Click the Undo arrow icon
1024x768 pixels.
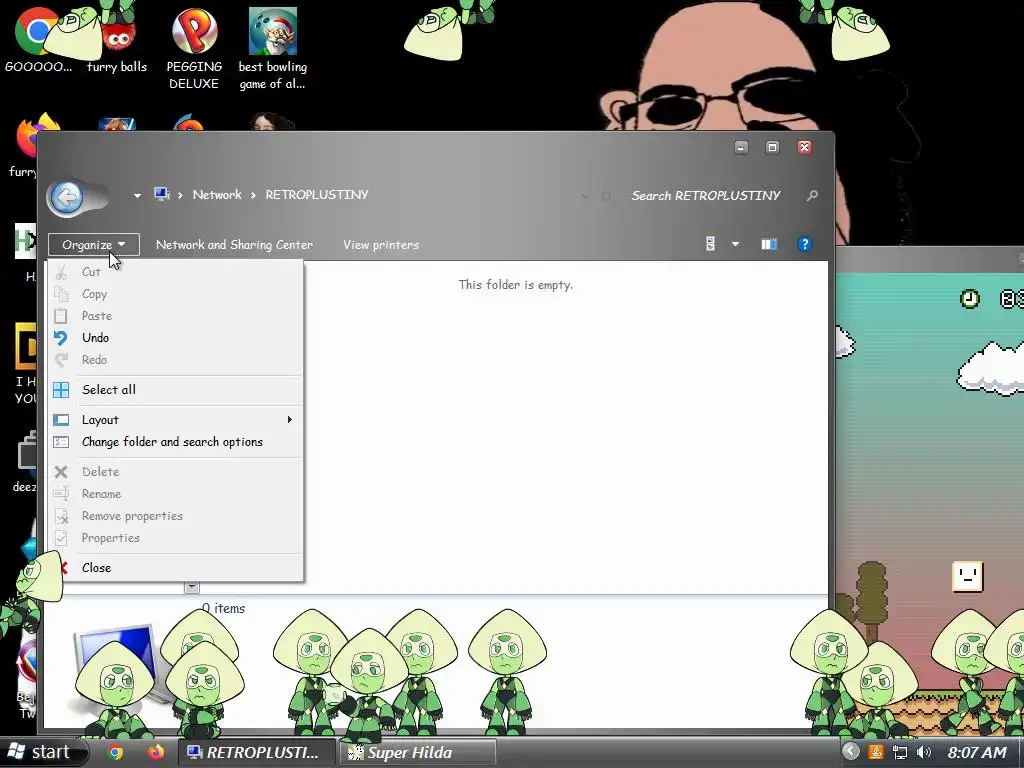point(61,338)
